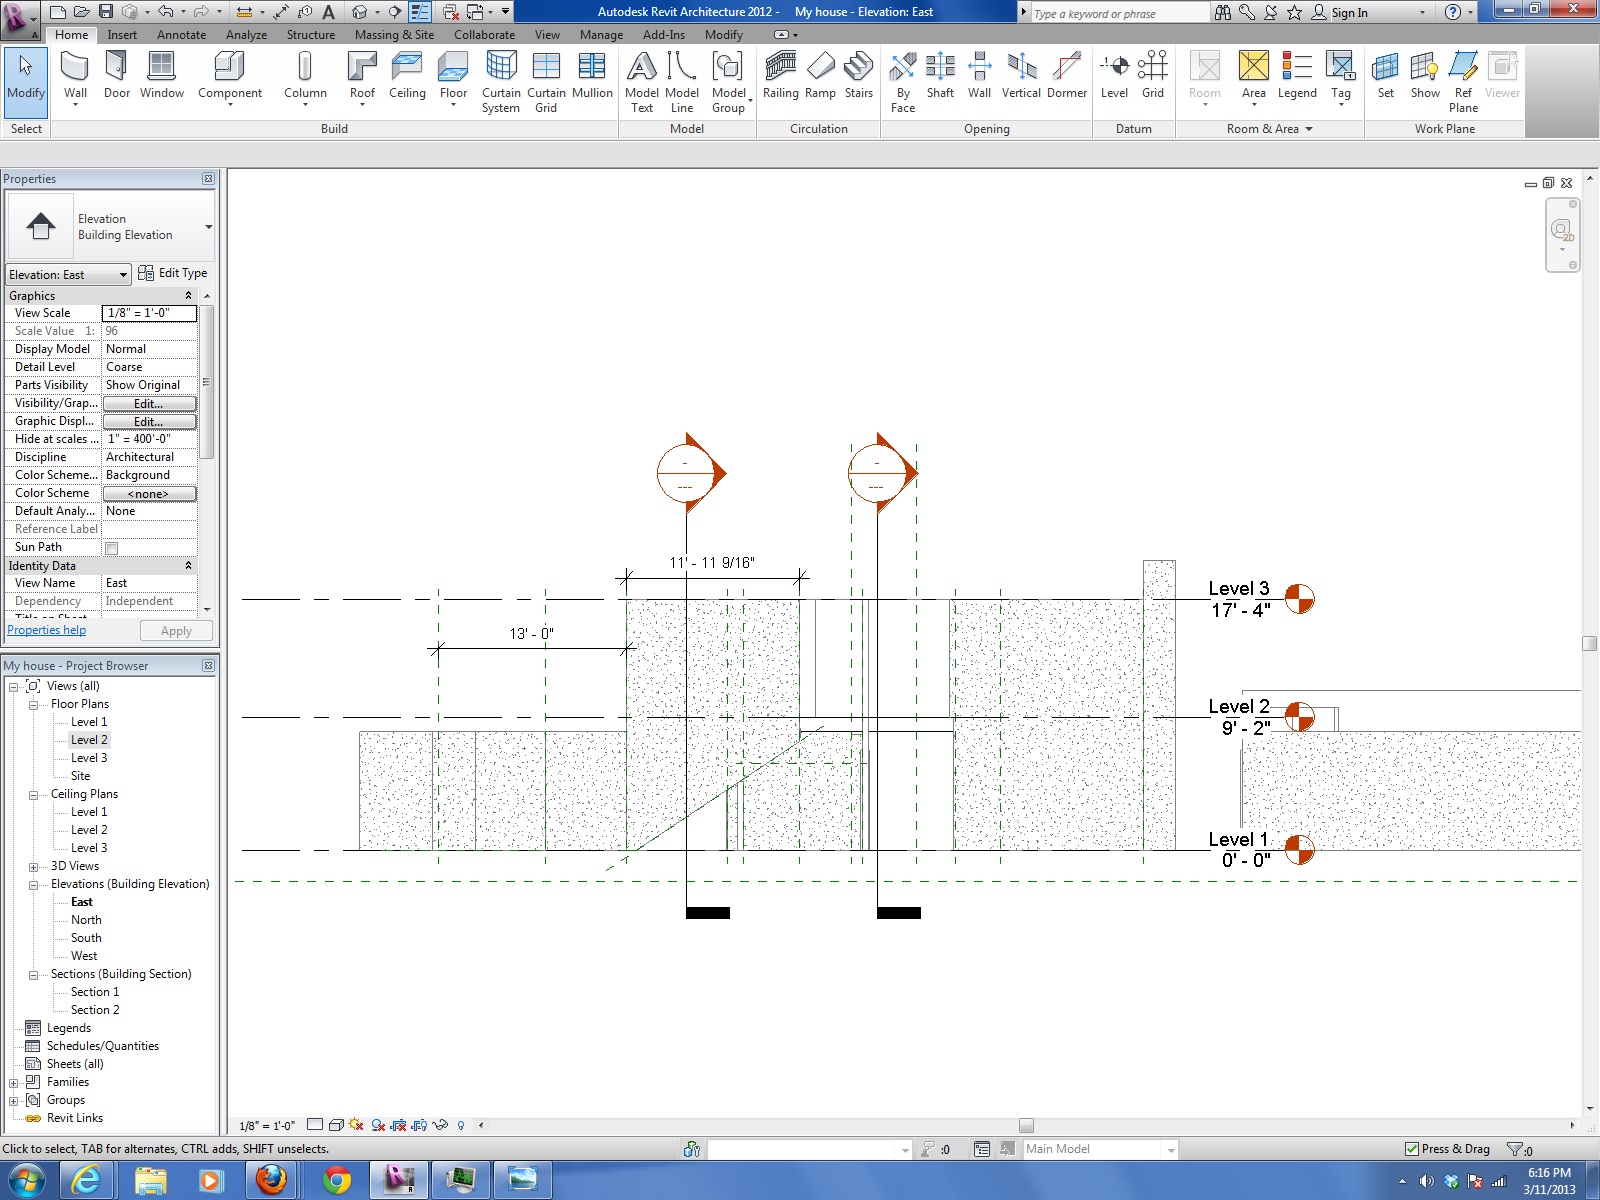Switch to the Manage tab
The width and height of the screenshot is (1600, 1200).
(601, 35)
